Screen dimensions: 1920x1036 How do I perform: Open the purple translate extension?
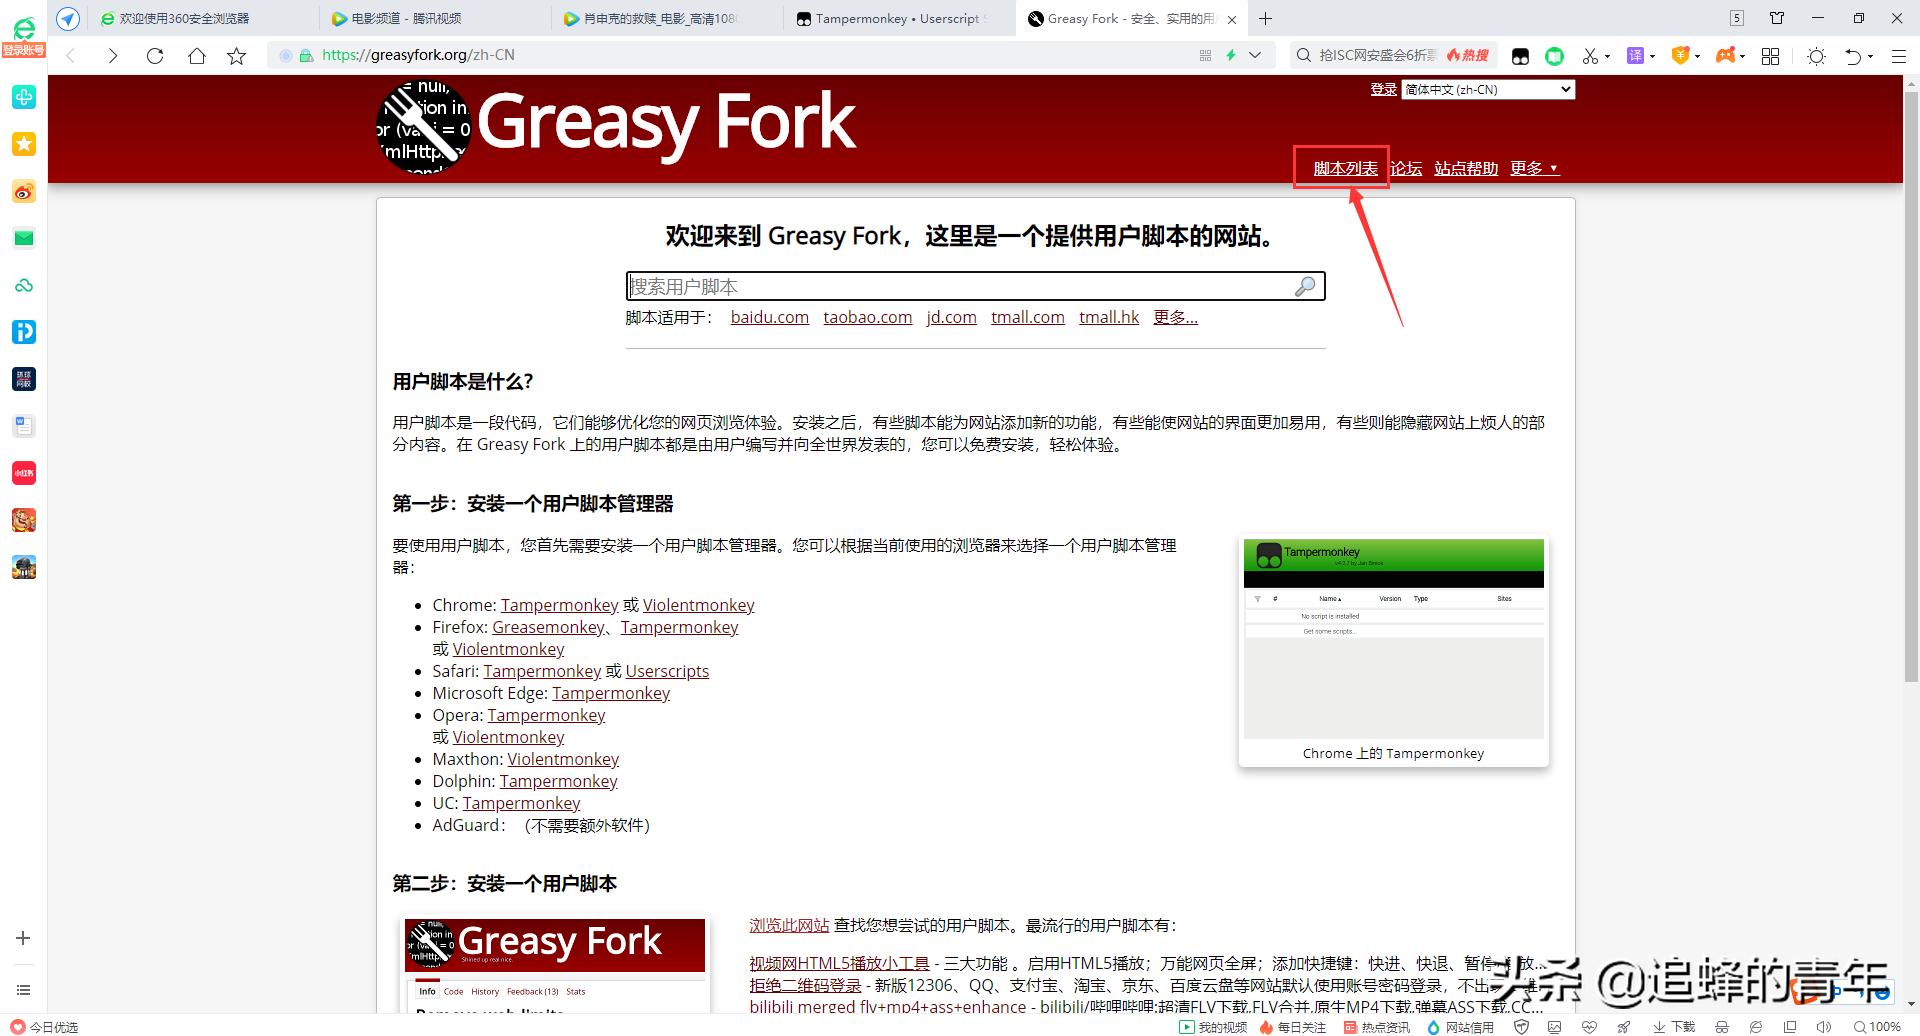point(1636,56)
